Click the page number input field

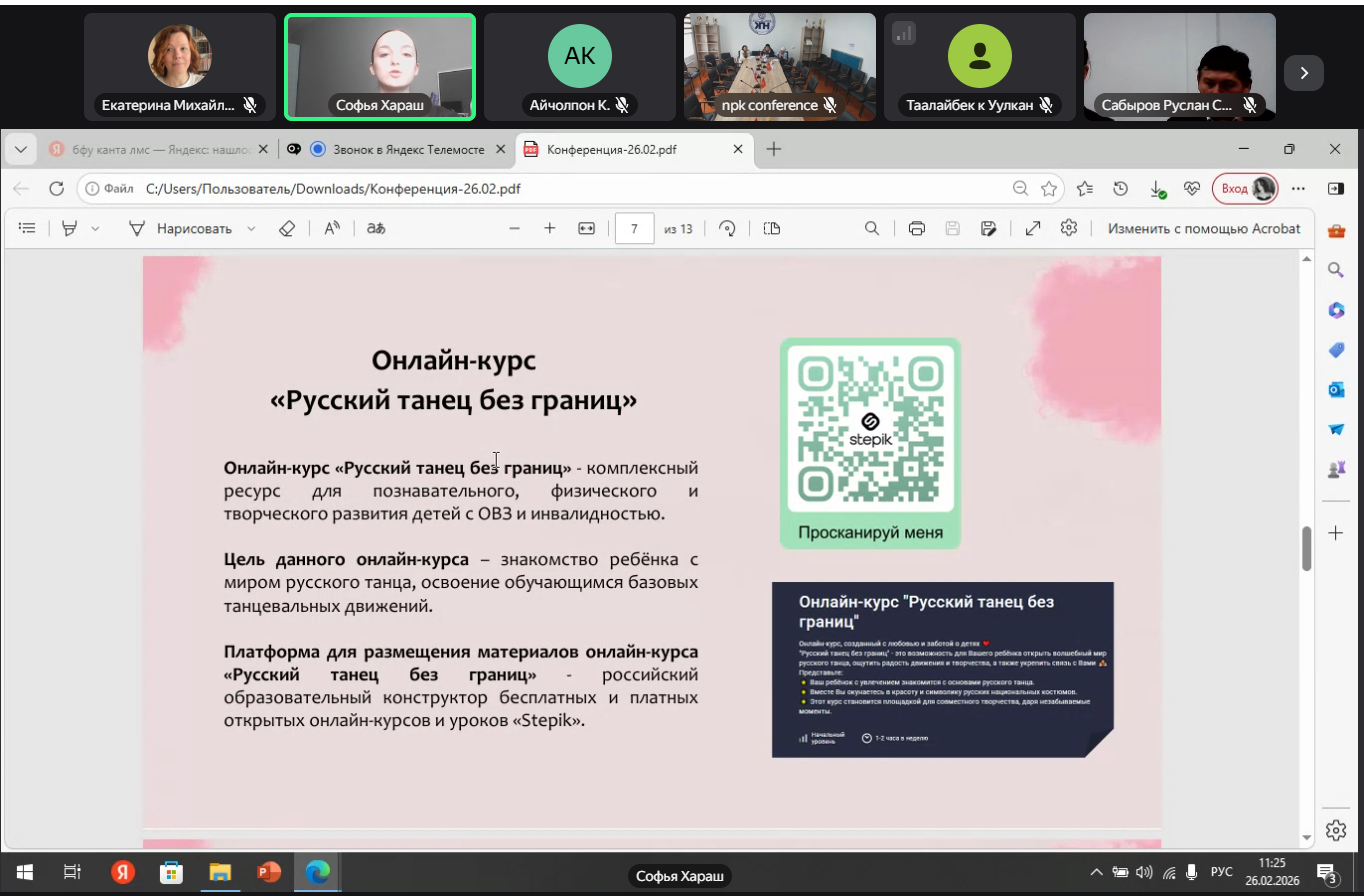[635, 228]
